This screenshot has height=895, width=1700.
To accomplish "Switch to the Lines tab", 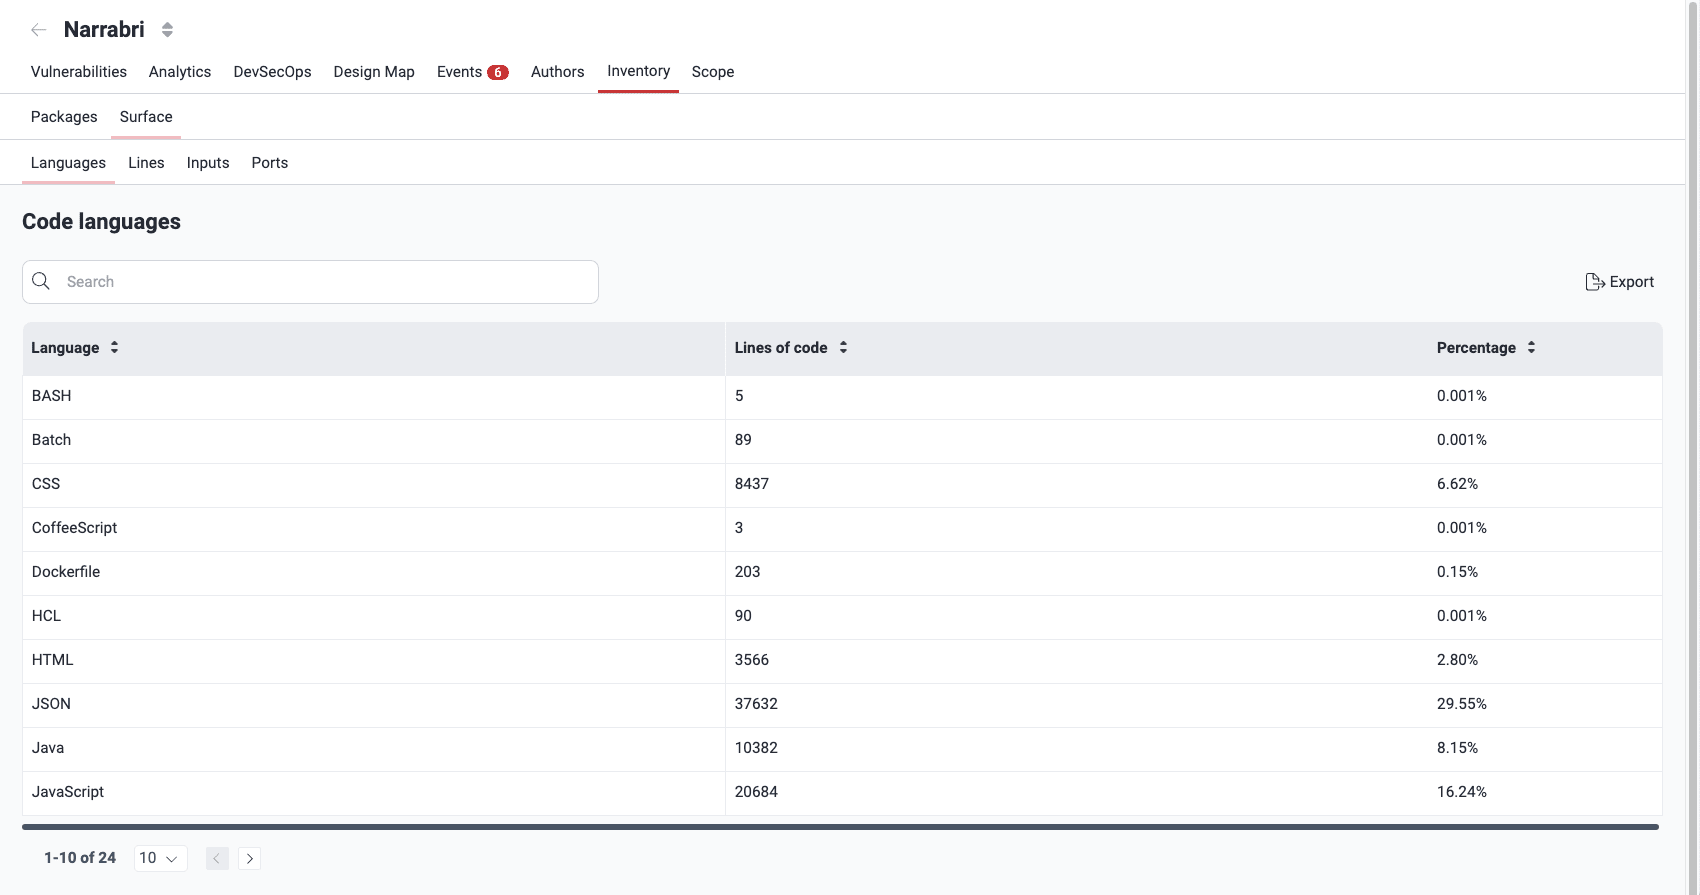I will (146, 163).
